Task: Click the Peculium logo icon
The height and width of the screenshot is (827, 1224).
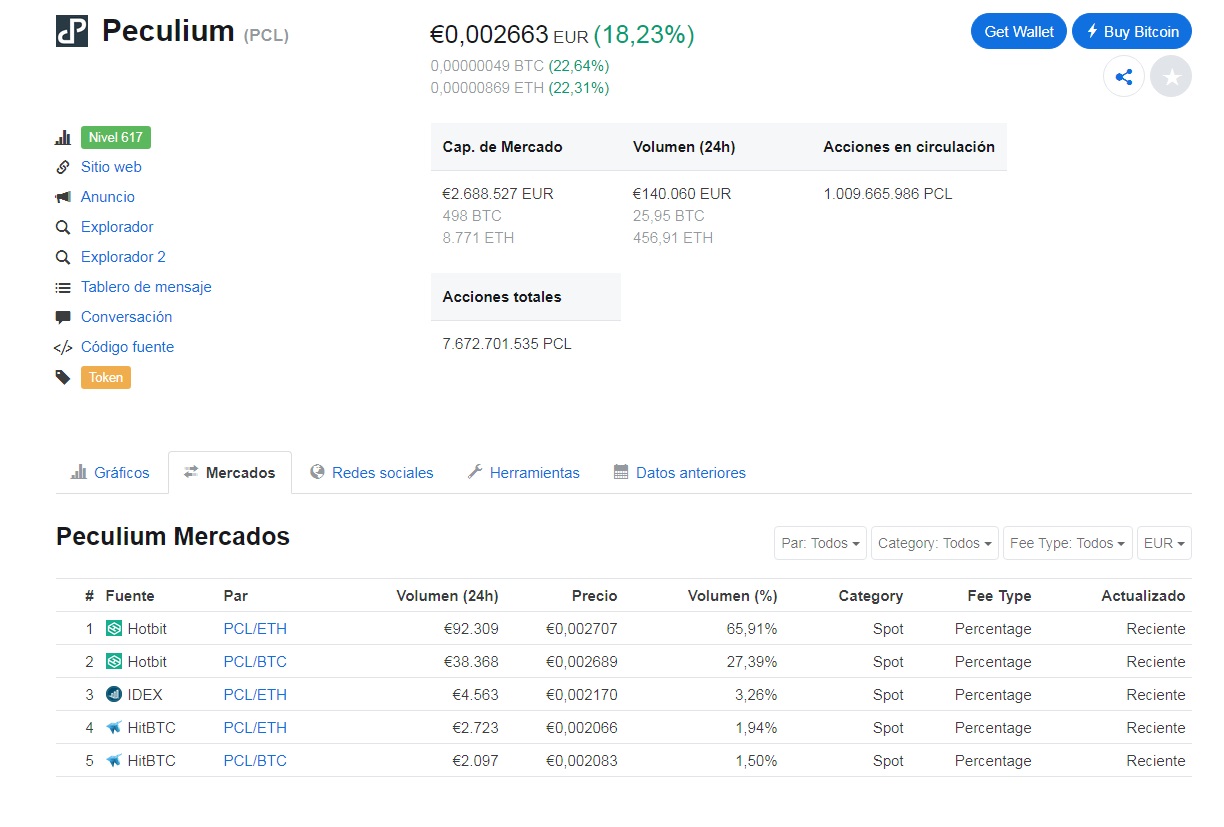Action: 72,32
